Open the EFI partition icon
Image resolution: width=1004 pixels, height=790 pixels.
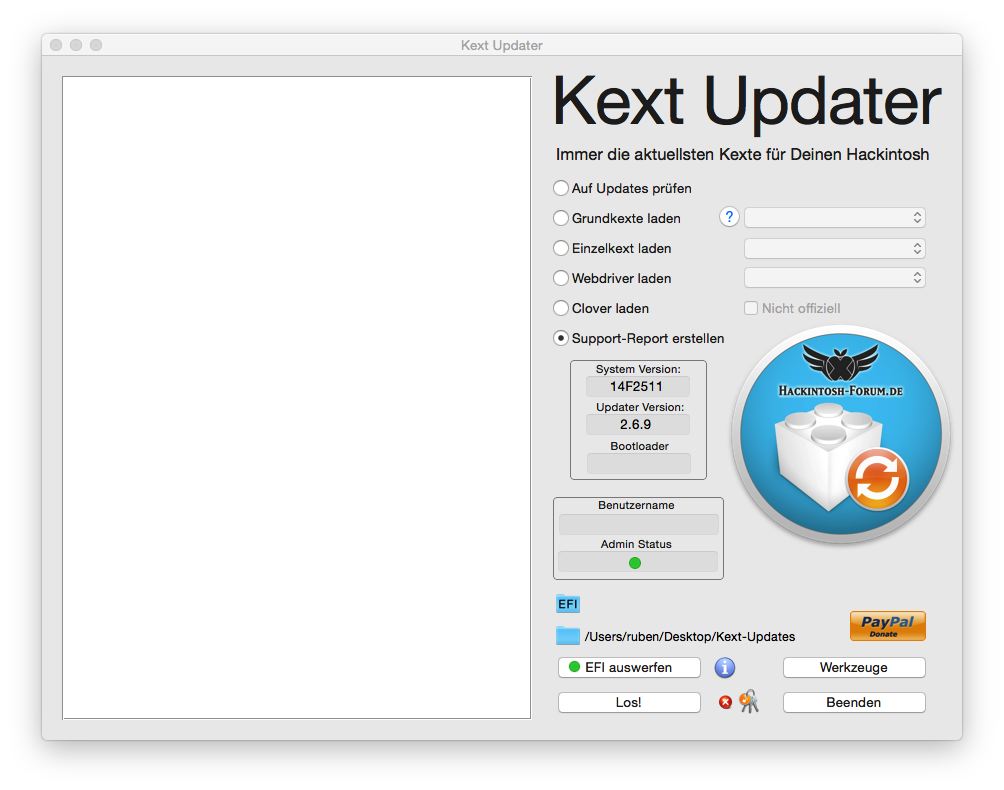pos(567,604)
